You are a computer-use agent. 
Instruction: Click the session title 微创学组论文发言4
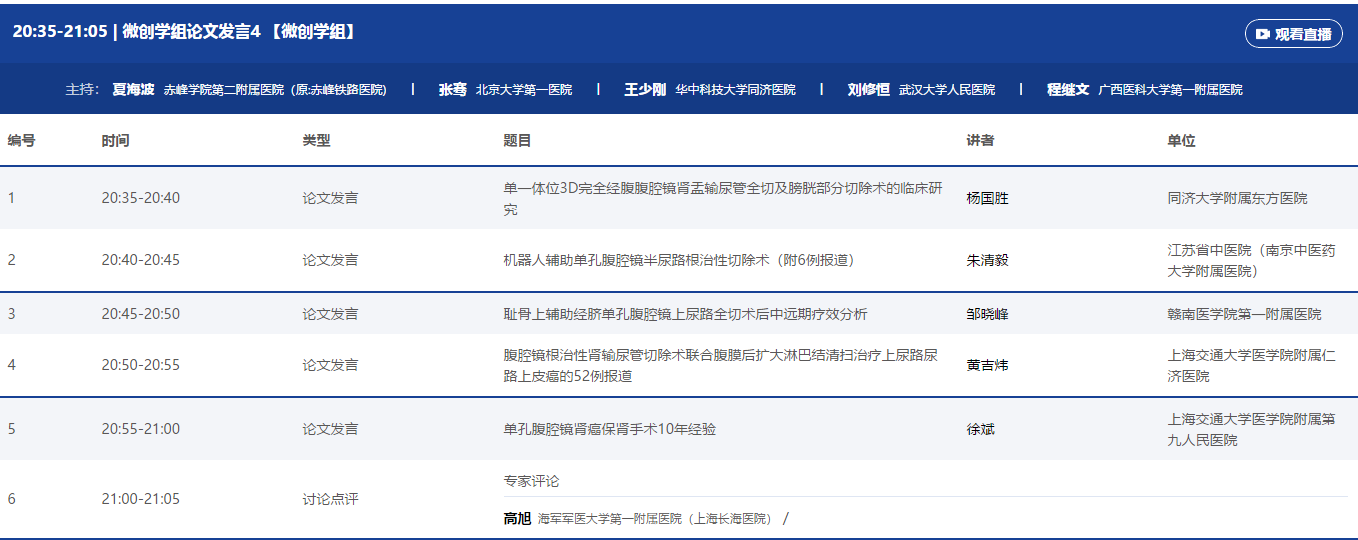tap(239, 32)
